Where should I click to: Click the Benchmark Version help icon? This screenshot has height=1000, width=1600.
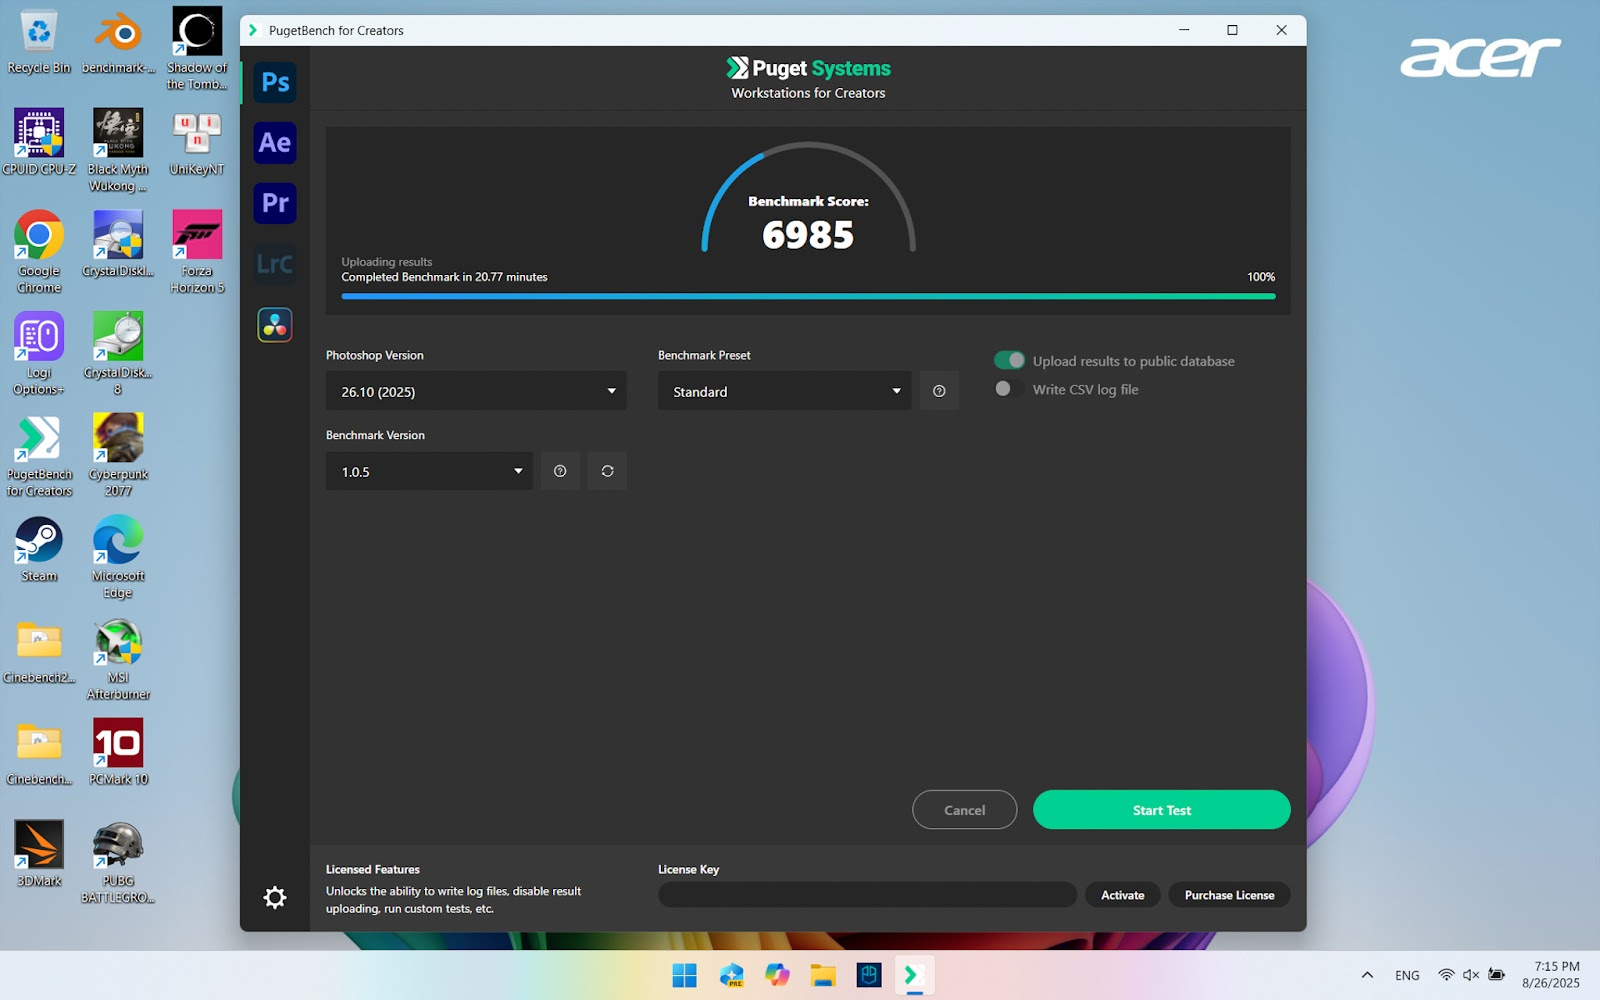[560, 471]
